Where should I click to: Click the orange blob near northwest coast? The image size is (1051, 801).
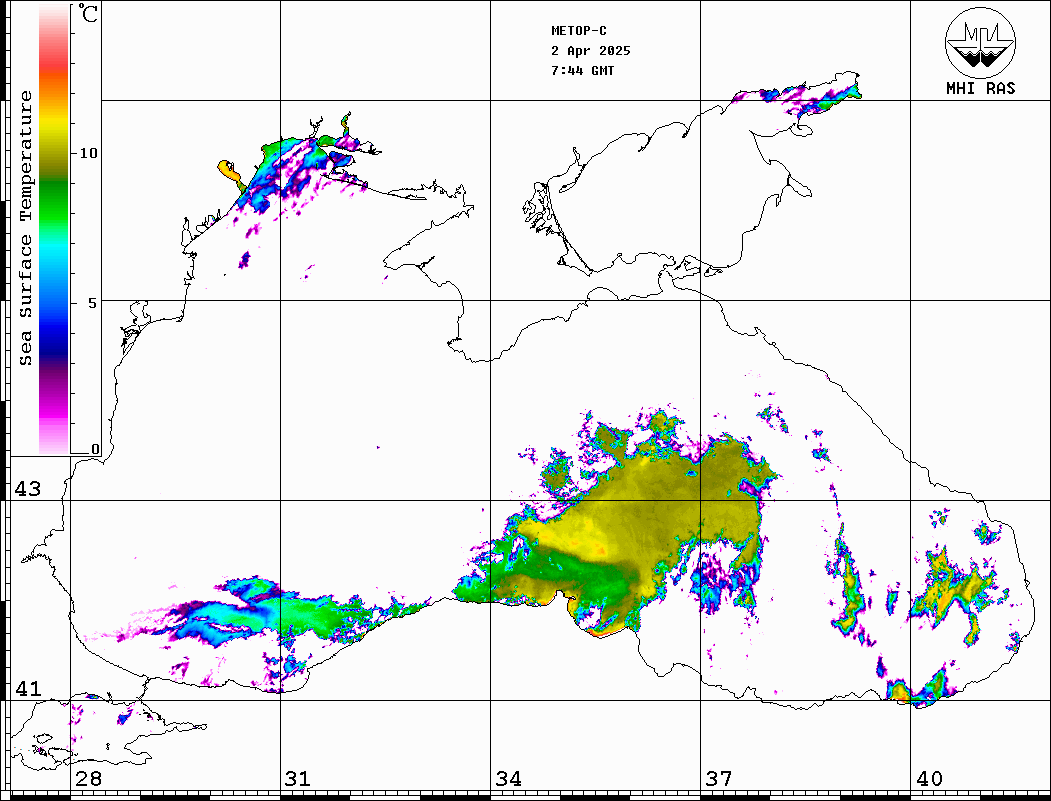(230, 170)
